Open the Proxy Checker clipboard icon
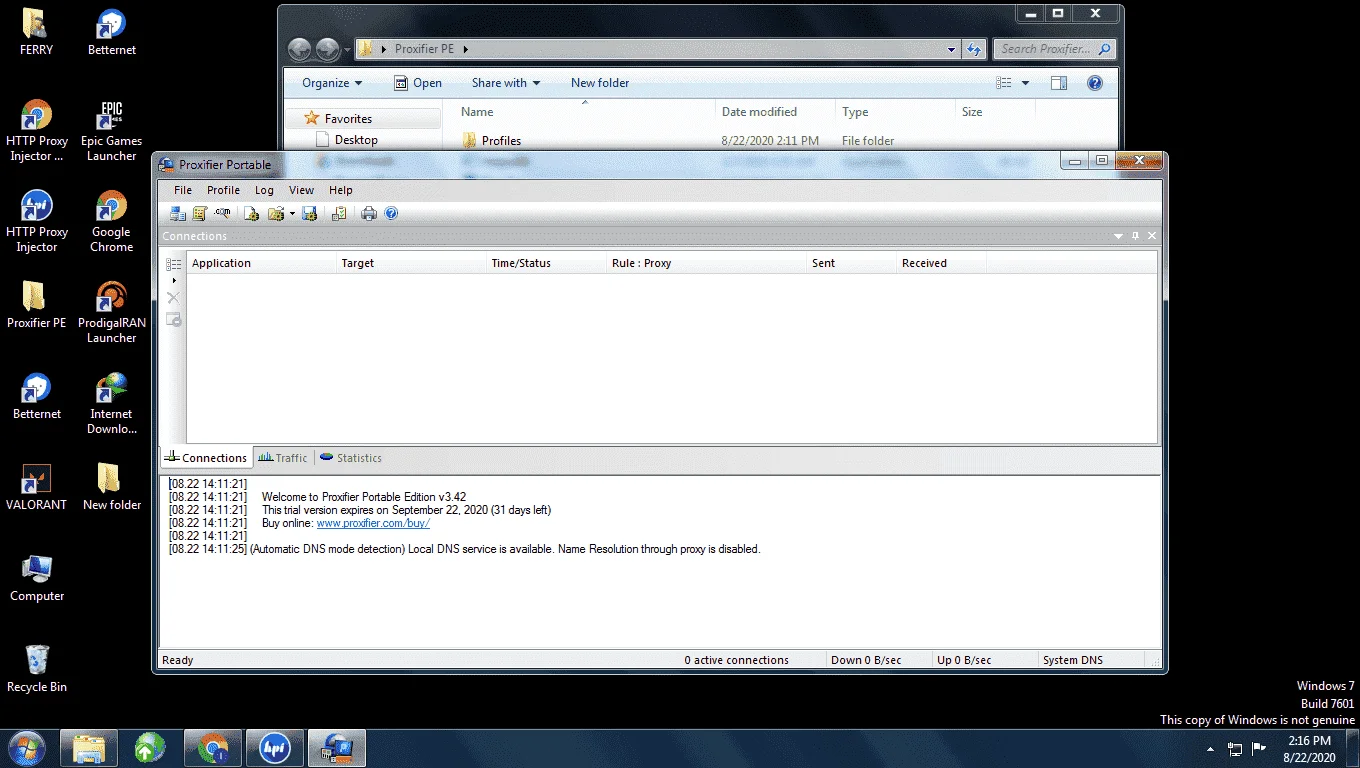The width and height of the screenshot is (1360, 768). click(340, 213)
